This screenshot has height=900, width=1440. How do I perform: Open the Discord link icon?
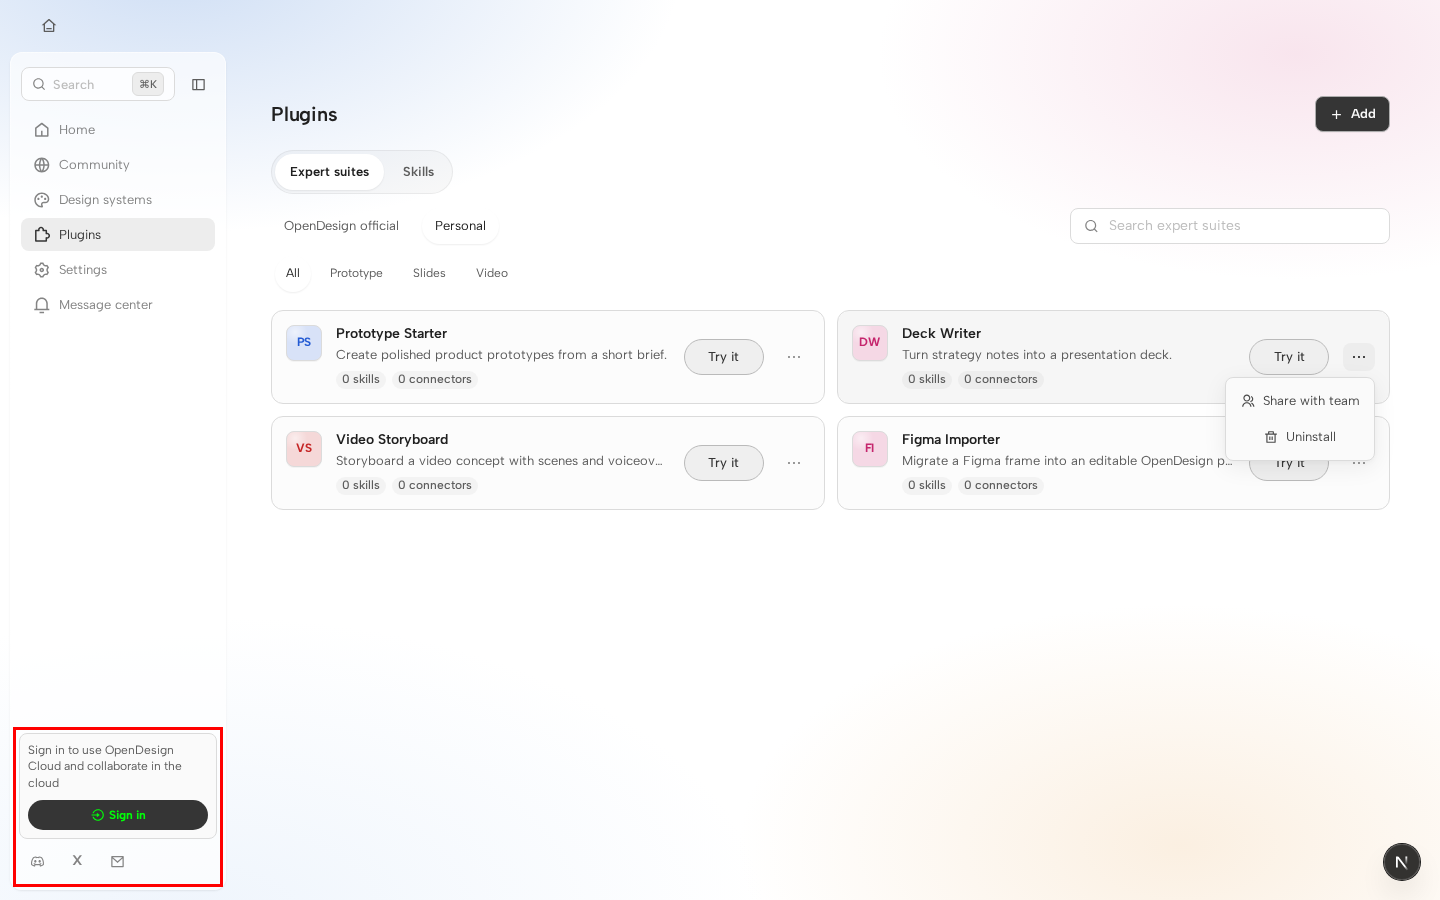38,861
